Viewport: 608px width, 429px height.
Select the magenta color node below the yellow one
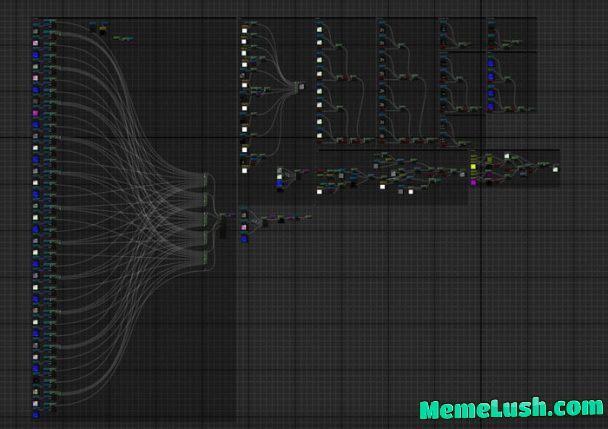point(473,182)
